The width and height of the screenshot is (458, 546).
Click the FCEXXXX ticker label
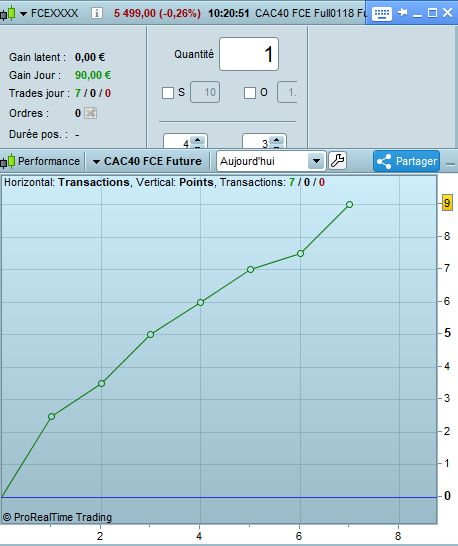55,13
